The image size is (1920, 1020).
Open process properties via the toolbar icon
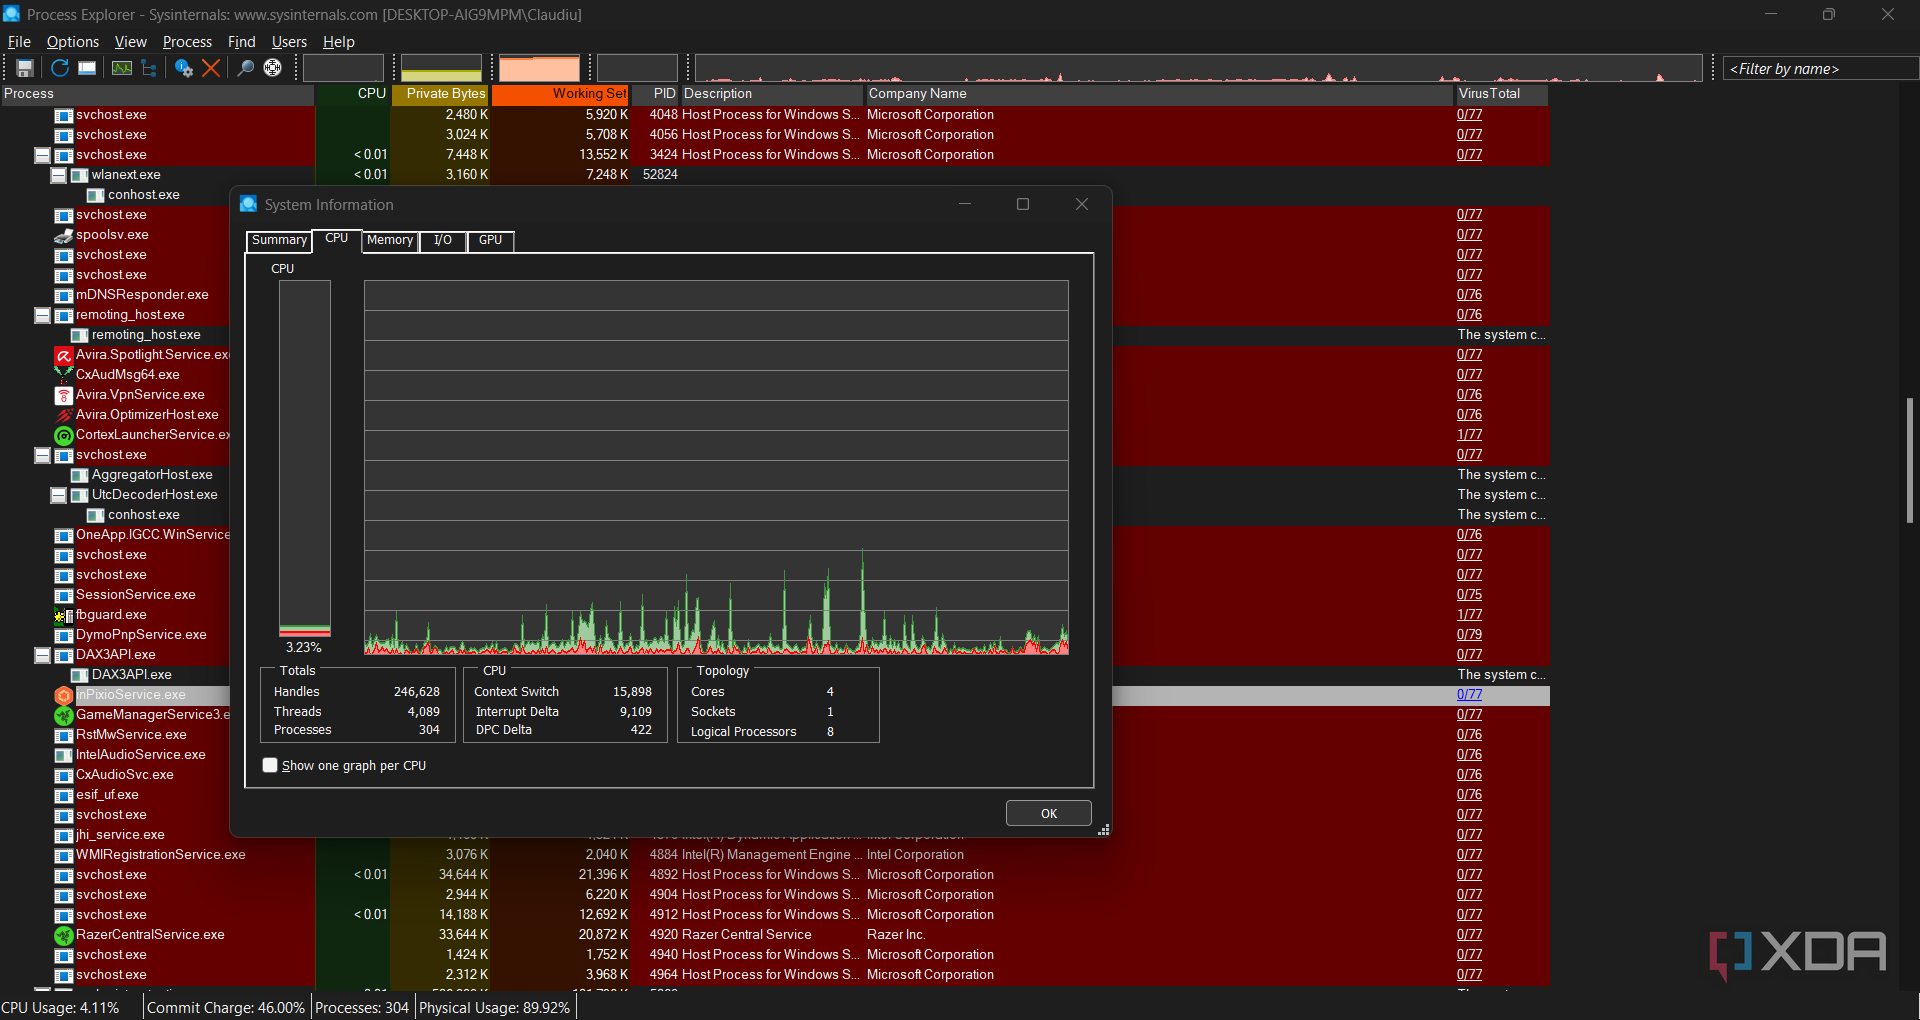(x=184, y=67)
